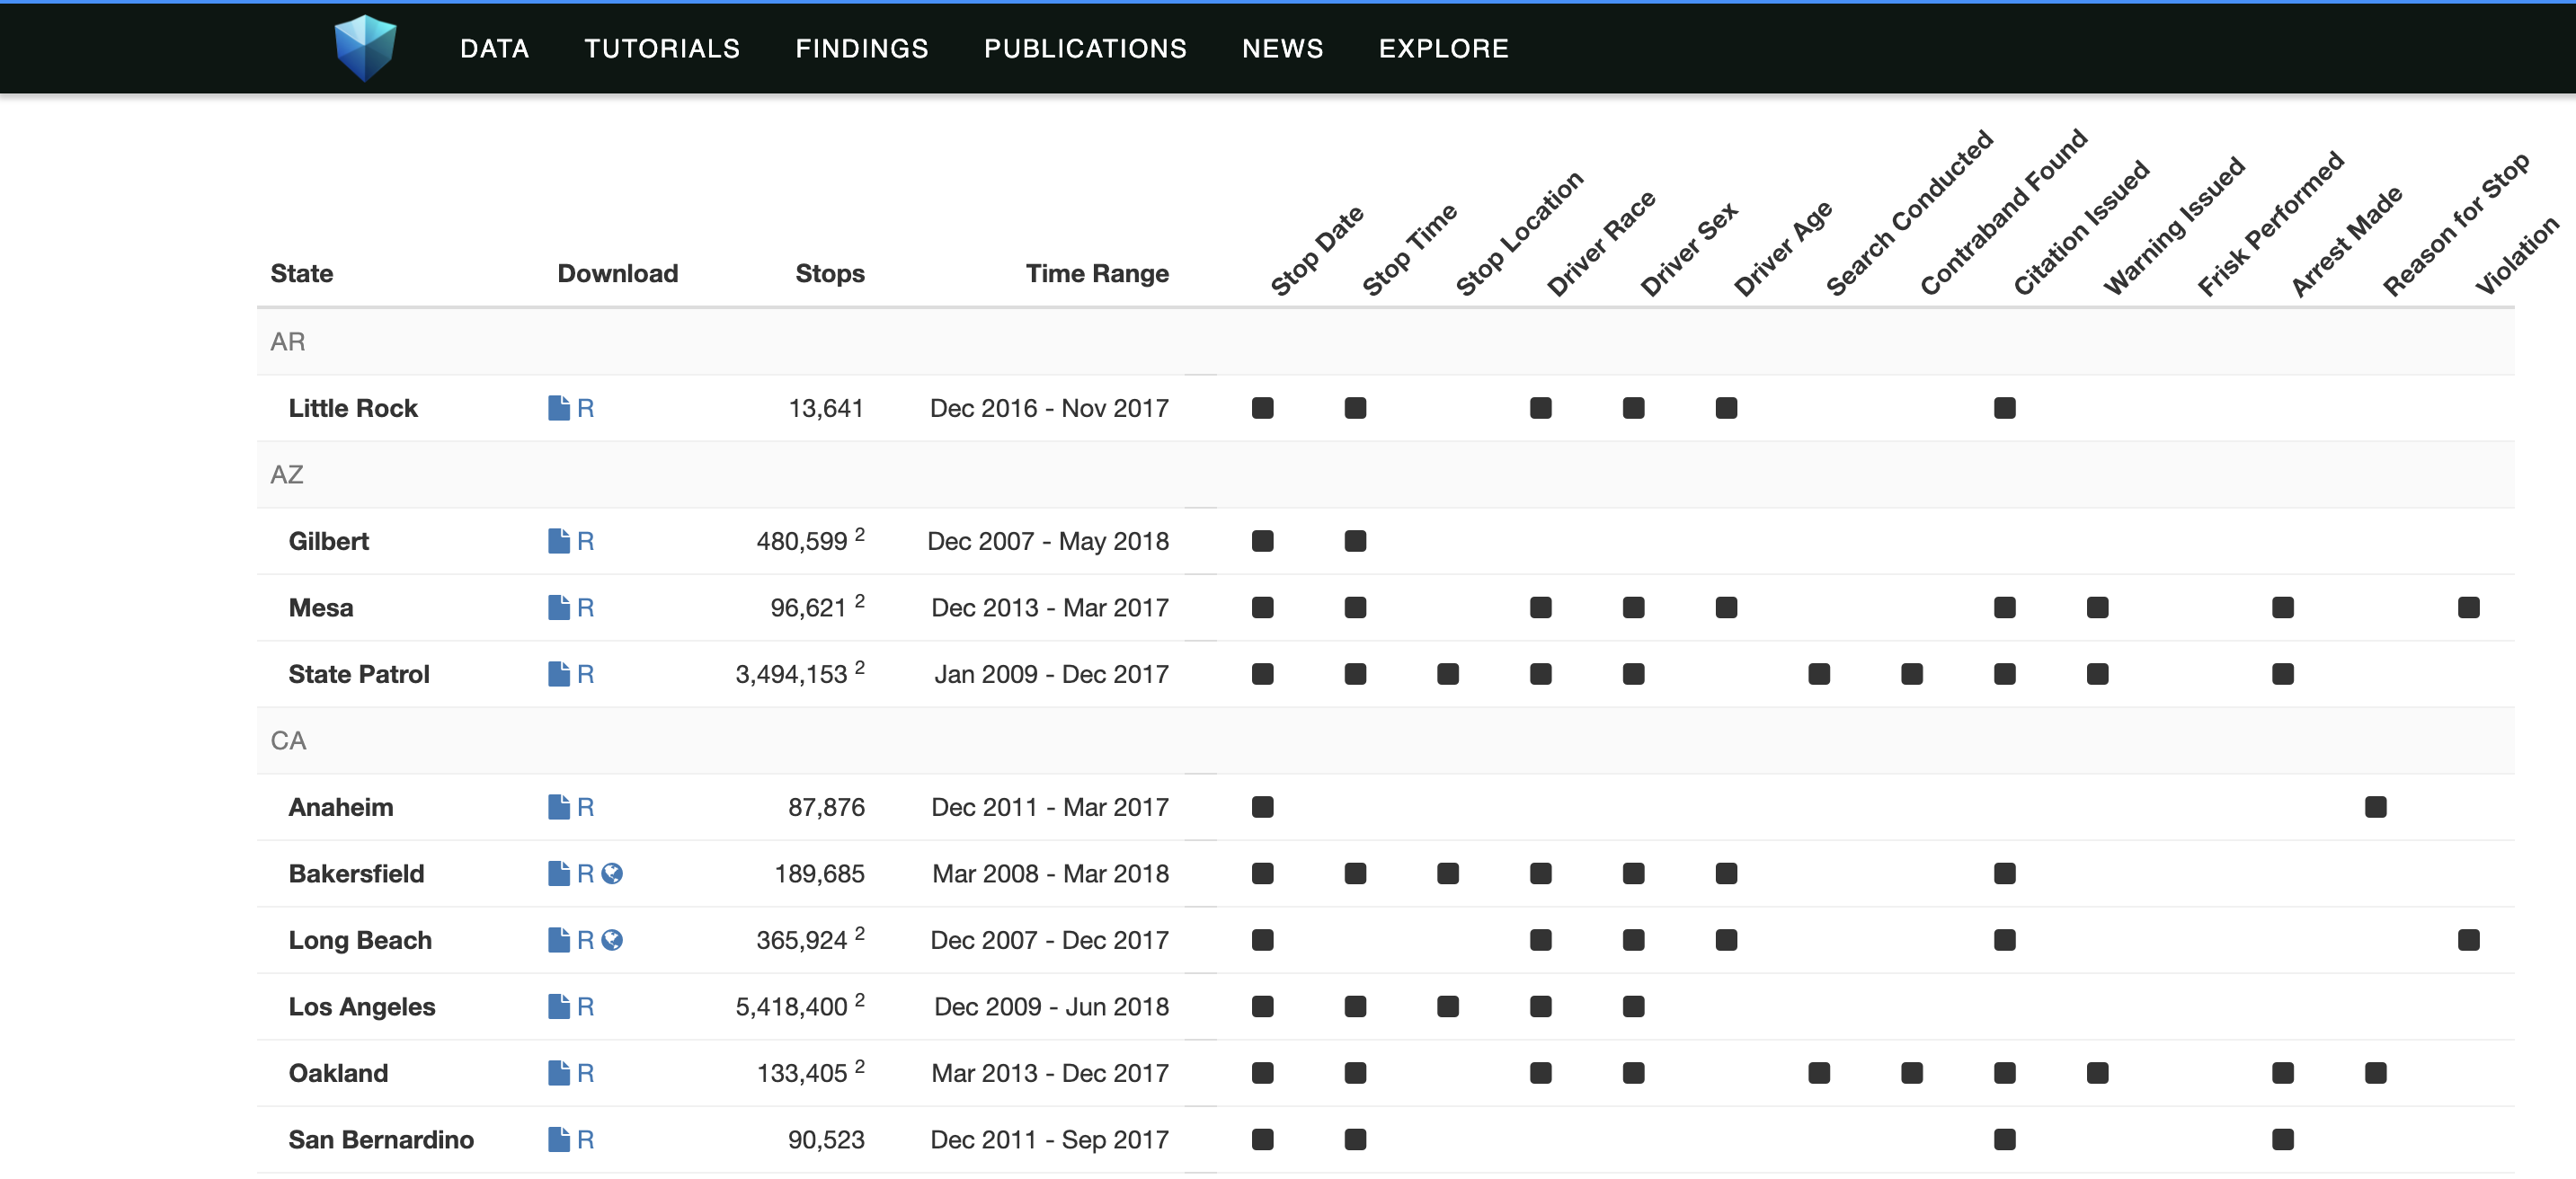Download San Bernardino R data

[585, 1139]
